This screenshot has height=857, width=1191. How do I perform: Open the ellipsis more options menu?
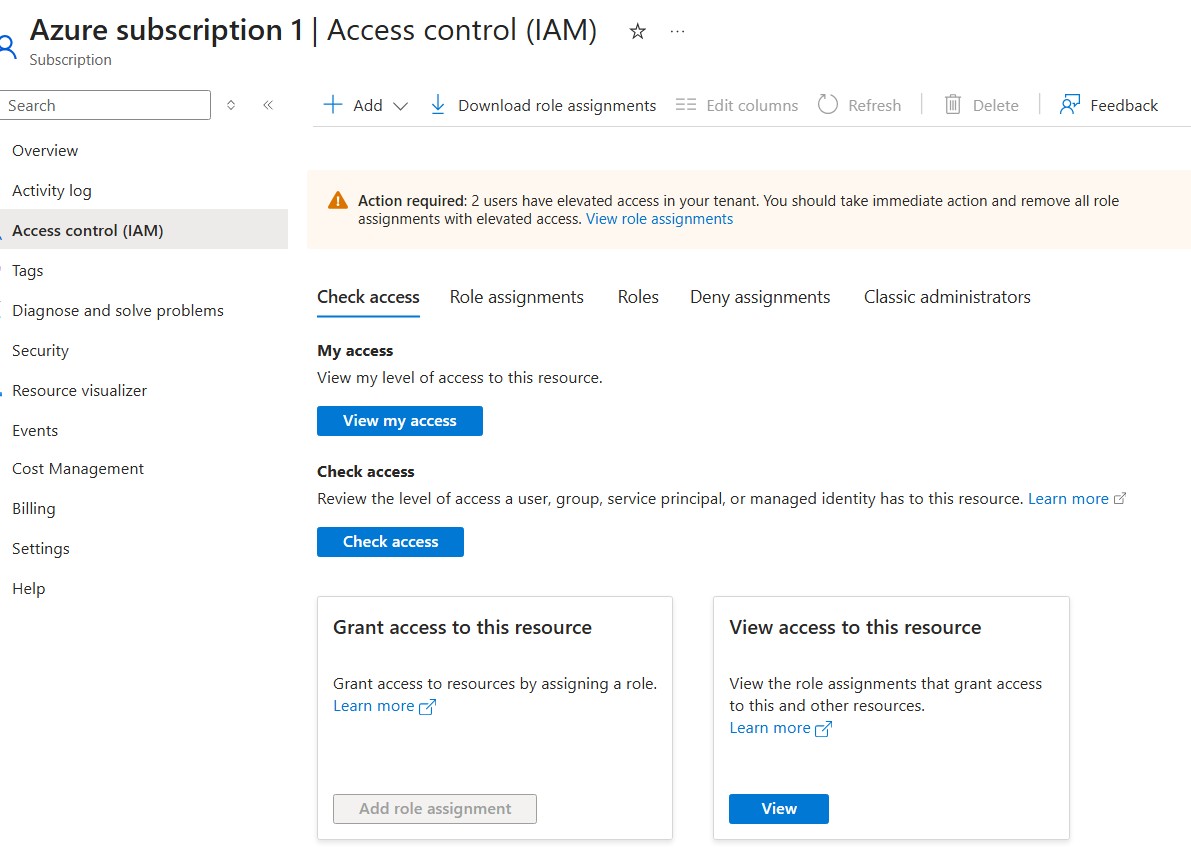point(678,31)
